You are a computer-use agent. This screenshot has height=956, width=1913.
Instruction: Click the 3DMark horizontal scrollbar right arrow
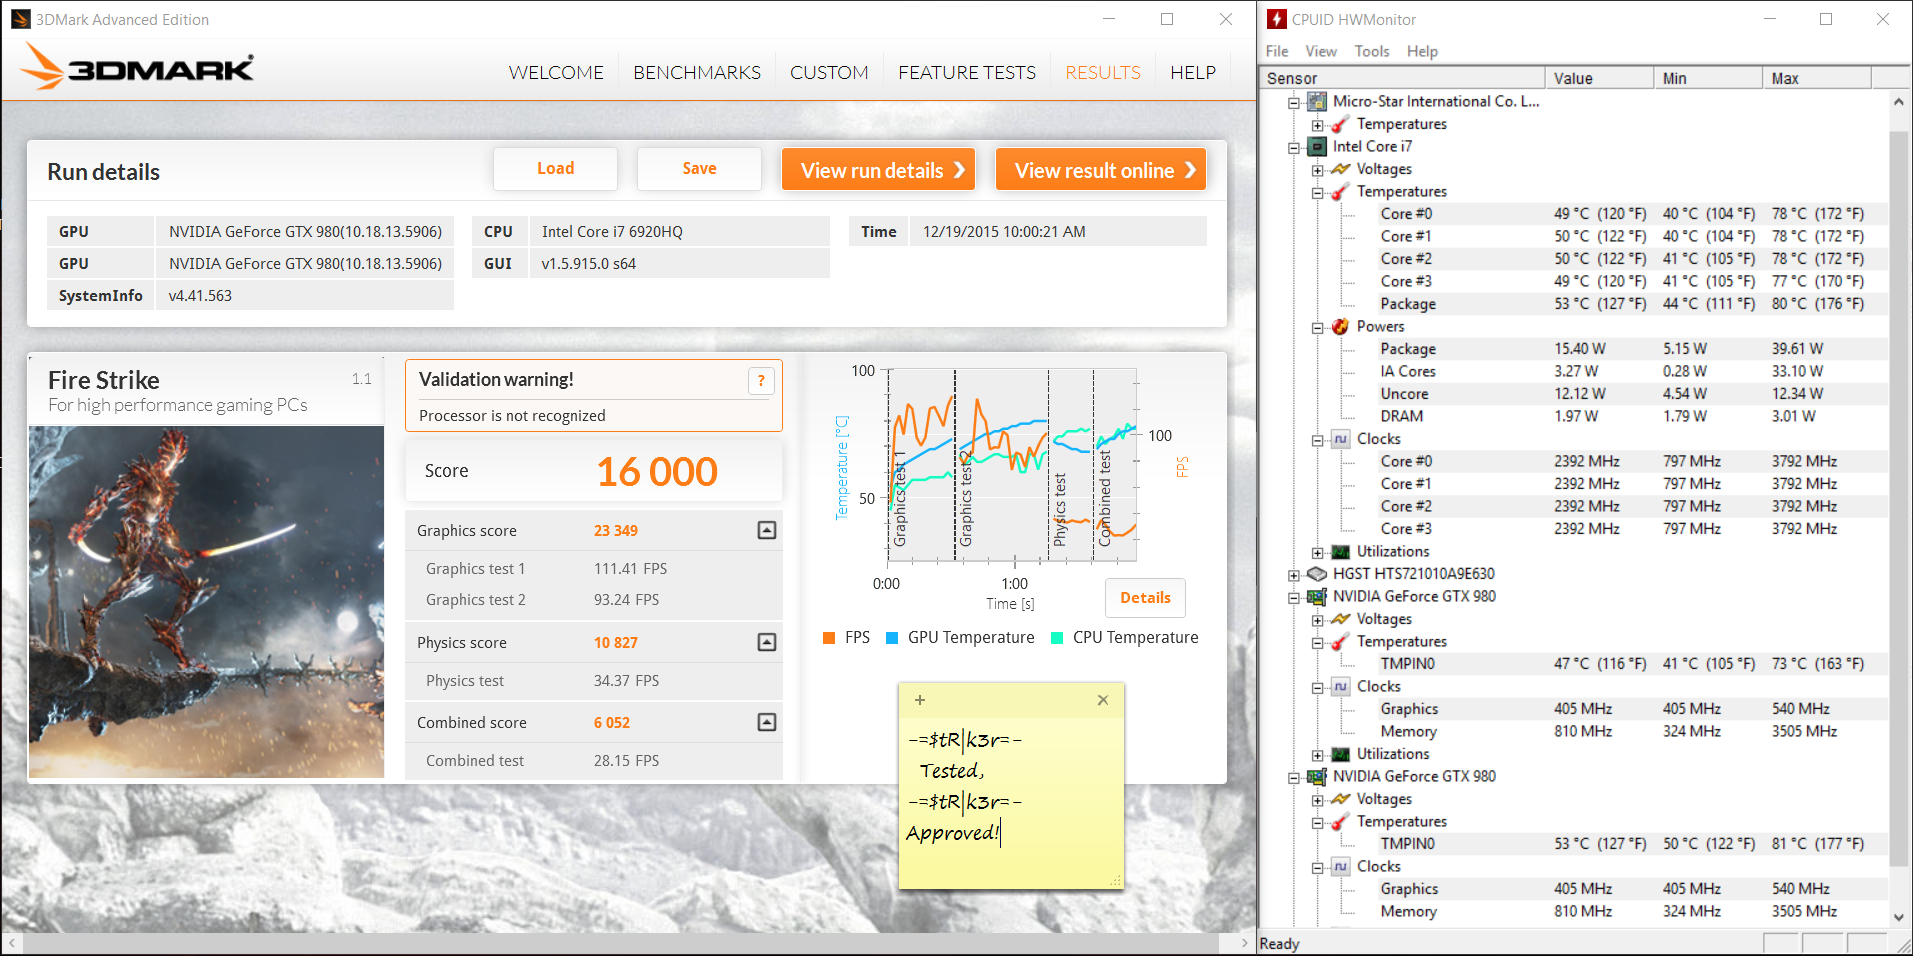tap(1244, 943)
